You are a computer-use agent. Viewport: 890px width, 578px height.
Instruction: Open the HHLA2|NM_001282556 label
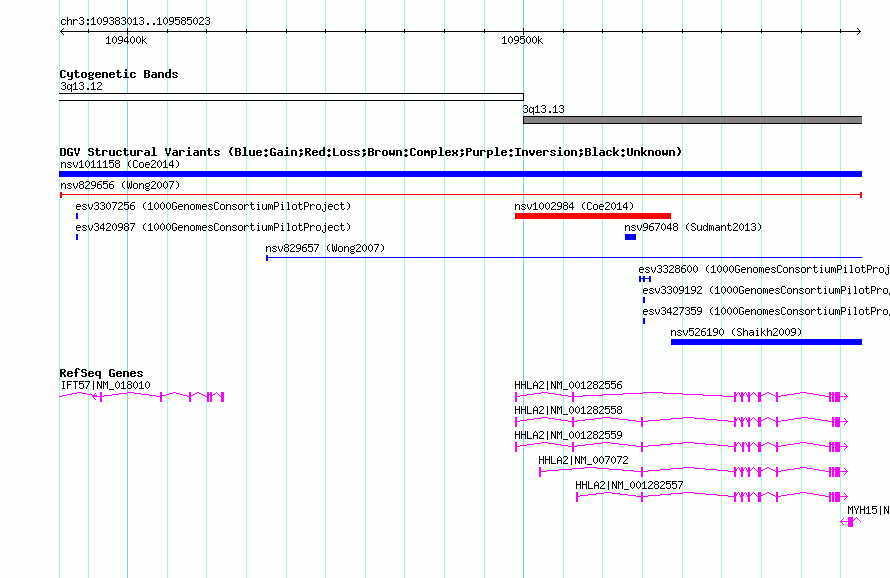pos(568,385)
